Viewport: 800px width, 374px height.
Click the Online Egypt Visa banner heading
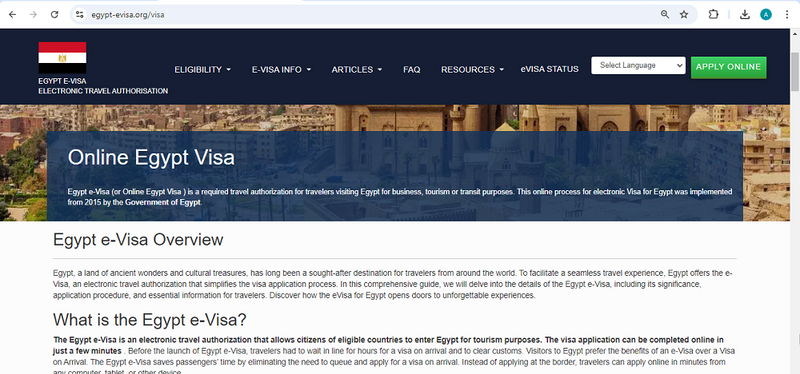point(151,158)
